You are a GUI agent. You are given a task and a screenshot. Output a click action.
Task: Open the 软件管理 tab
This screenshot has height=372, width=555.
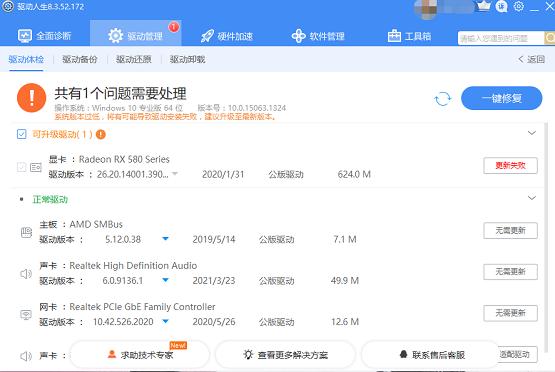[x=318, y=36]
